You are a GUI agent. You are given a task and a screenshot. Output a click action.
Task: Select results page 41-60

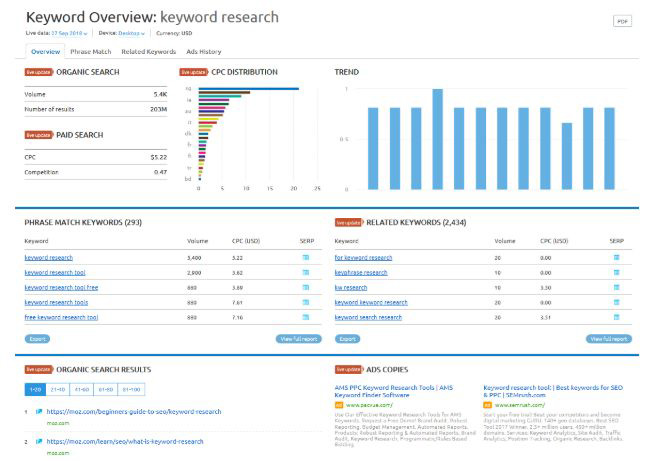point(82,389)
